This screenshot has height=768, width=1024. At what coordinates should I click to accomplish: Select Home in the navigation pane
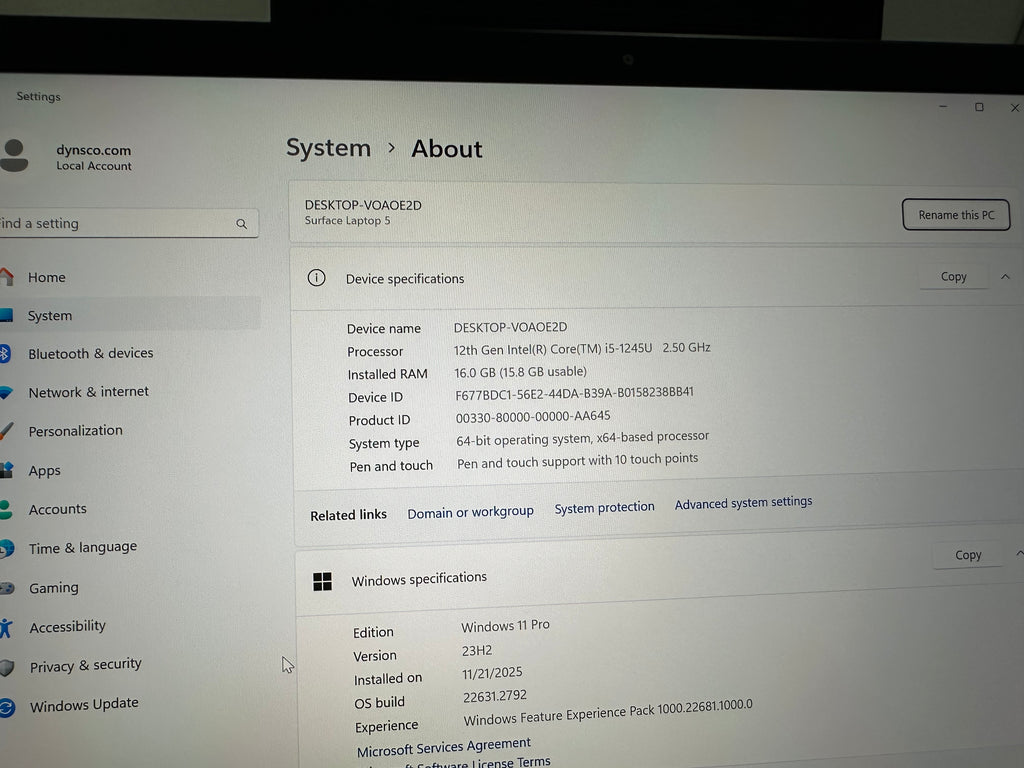(x=46, y=277)
